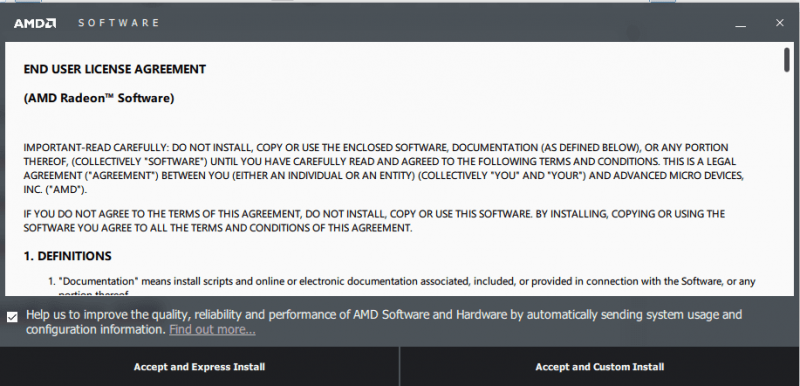800x386 pixels.
Task: Choose Accept and Express Install
Action: point(199,367)
